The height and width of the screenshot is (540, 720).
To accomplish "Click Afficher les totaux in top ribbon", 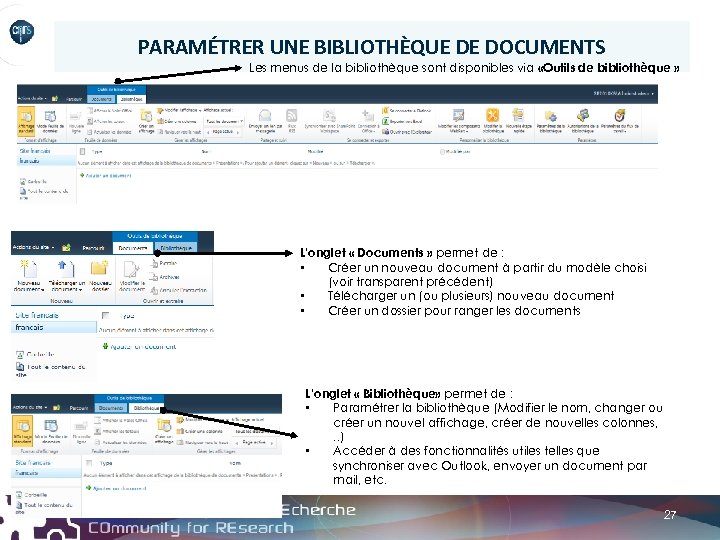I will 106,121.
